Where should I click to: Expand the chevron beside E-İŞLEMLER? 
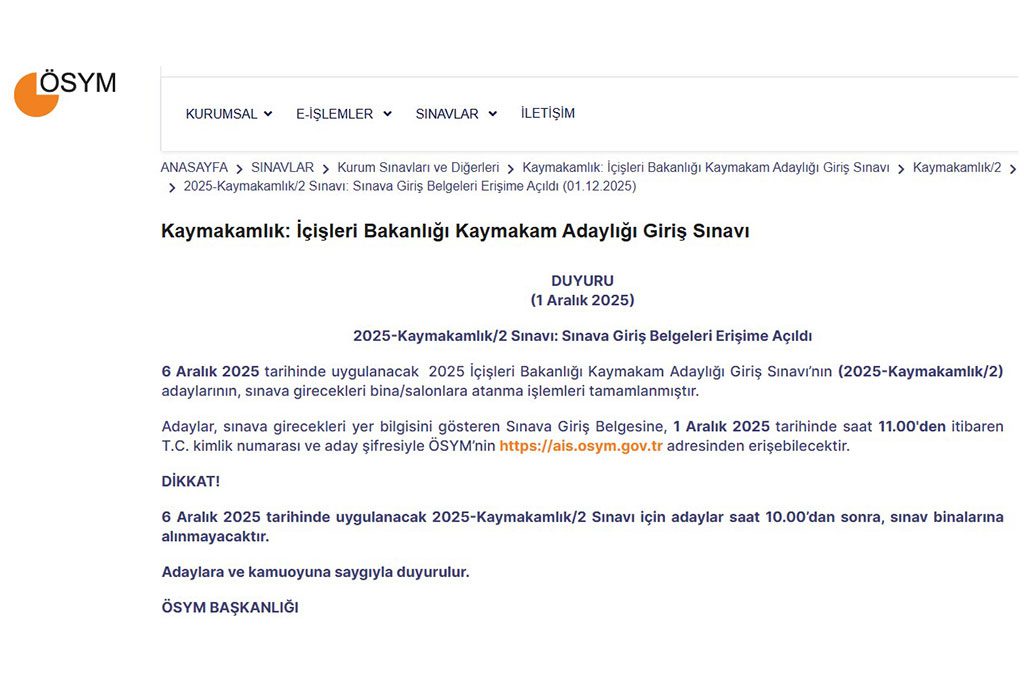coord(387,114)
